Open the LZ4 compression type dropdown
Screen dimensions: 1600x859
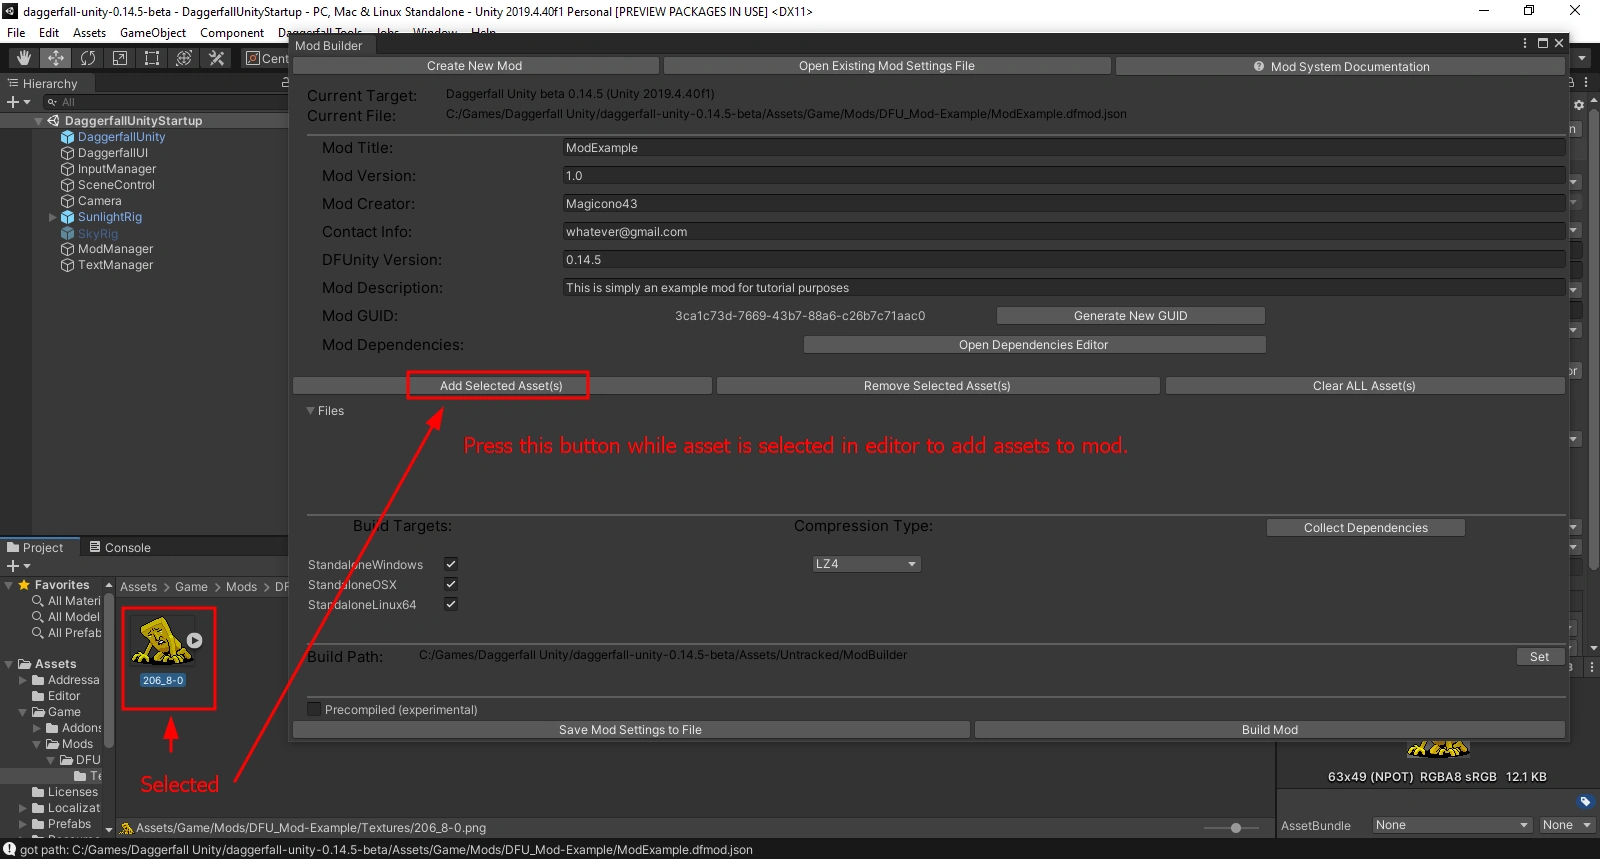coord(866,564)
